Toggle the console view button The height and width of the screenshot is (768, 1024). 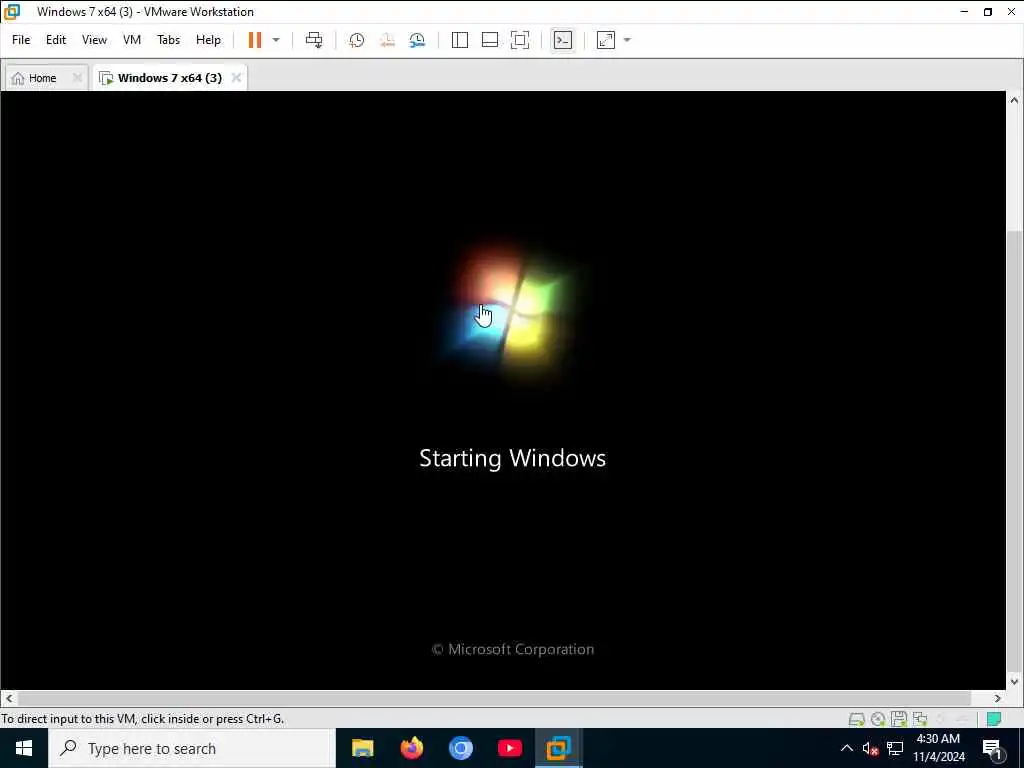tap(562, 40)
